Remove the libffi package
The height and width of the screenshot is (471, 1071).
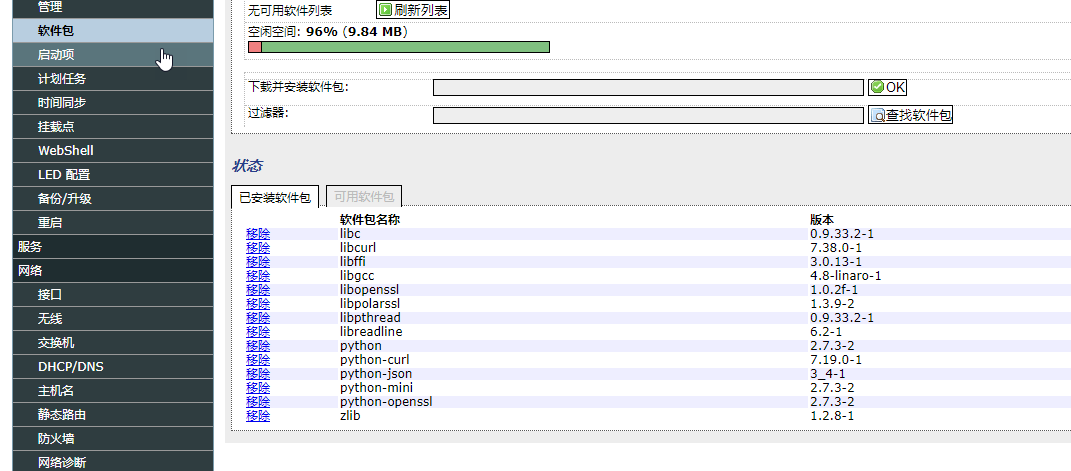[258, 261]
